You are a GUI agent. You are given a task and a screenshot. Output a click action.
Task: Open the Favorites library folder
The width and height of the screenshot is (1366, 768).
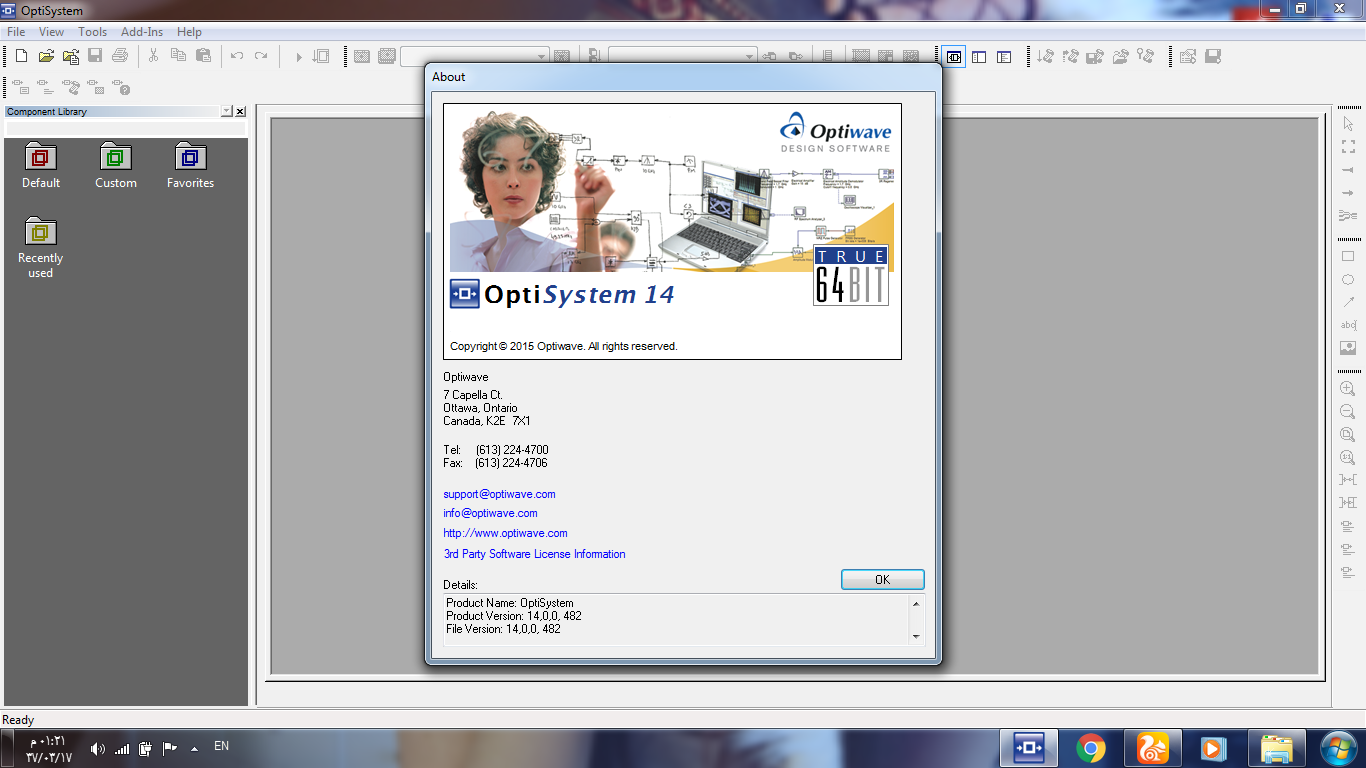point(190,166)
